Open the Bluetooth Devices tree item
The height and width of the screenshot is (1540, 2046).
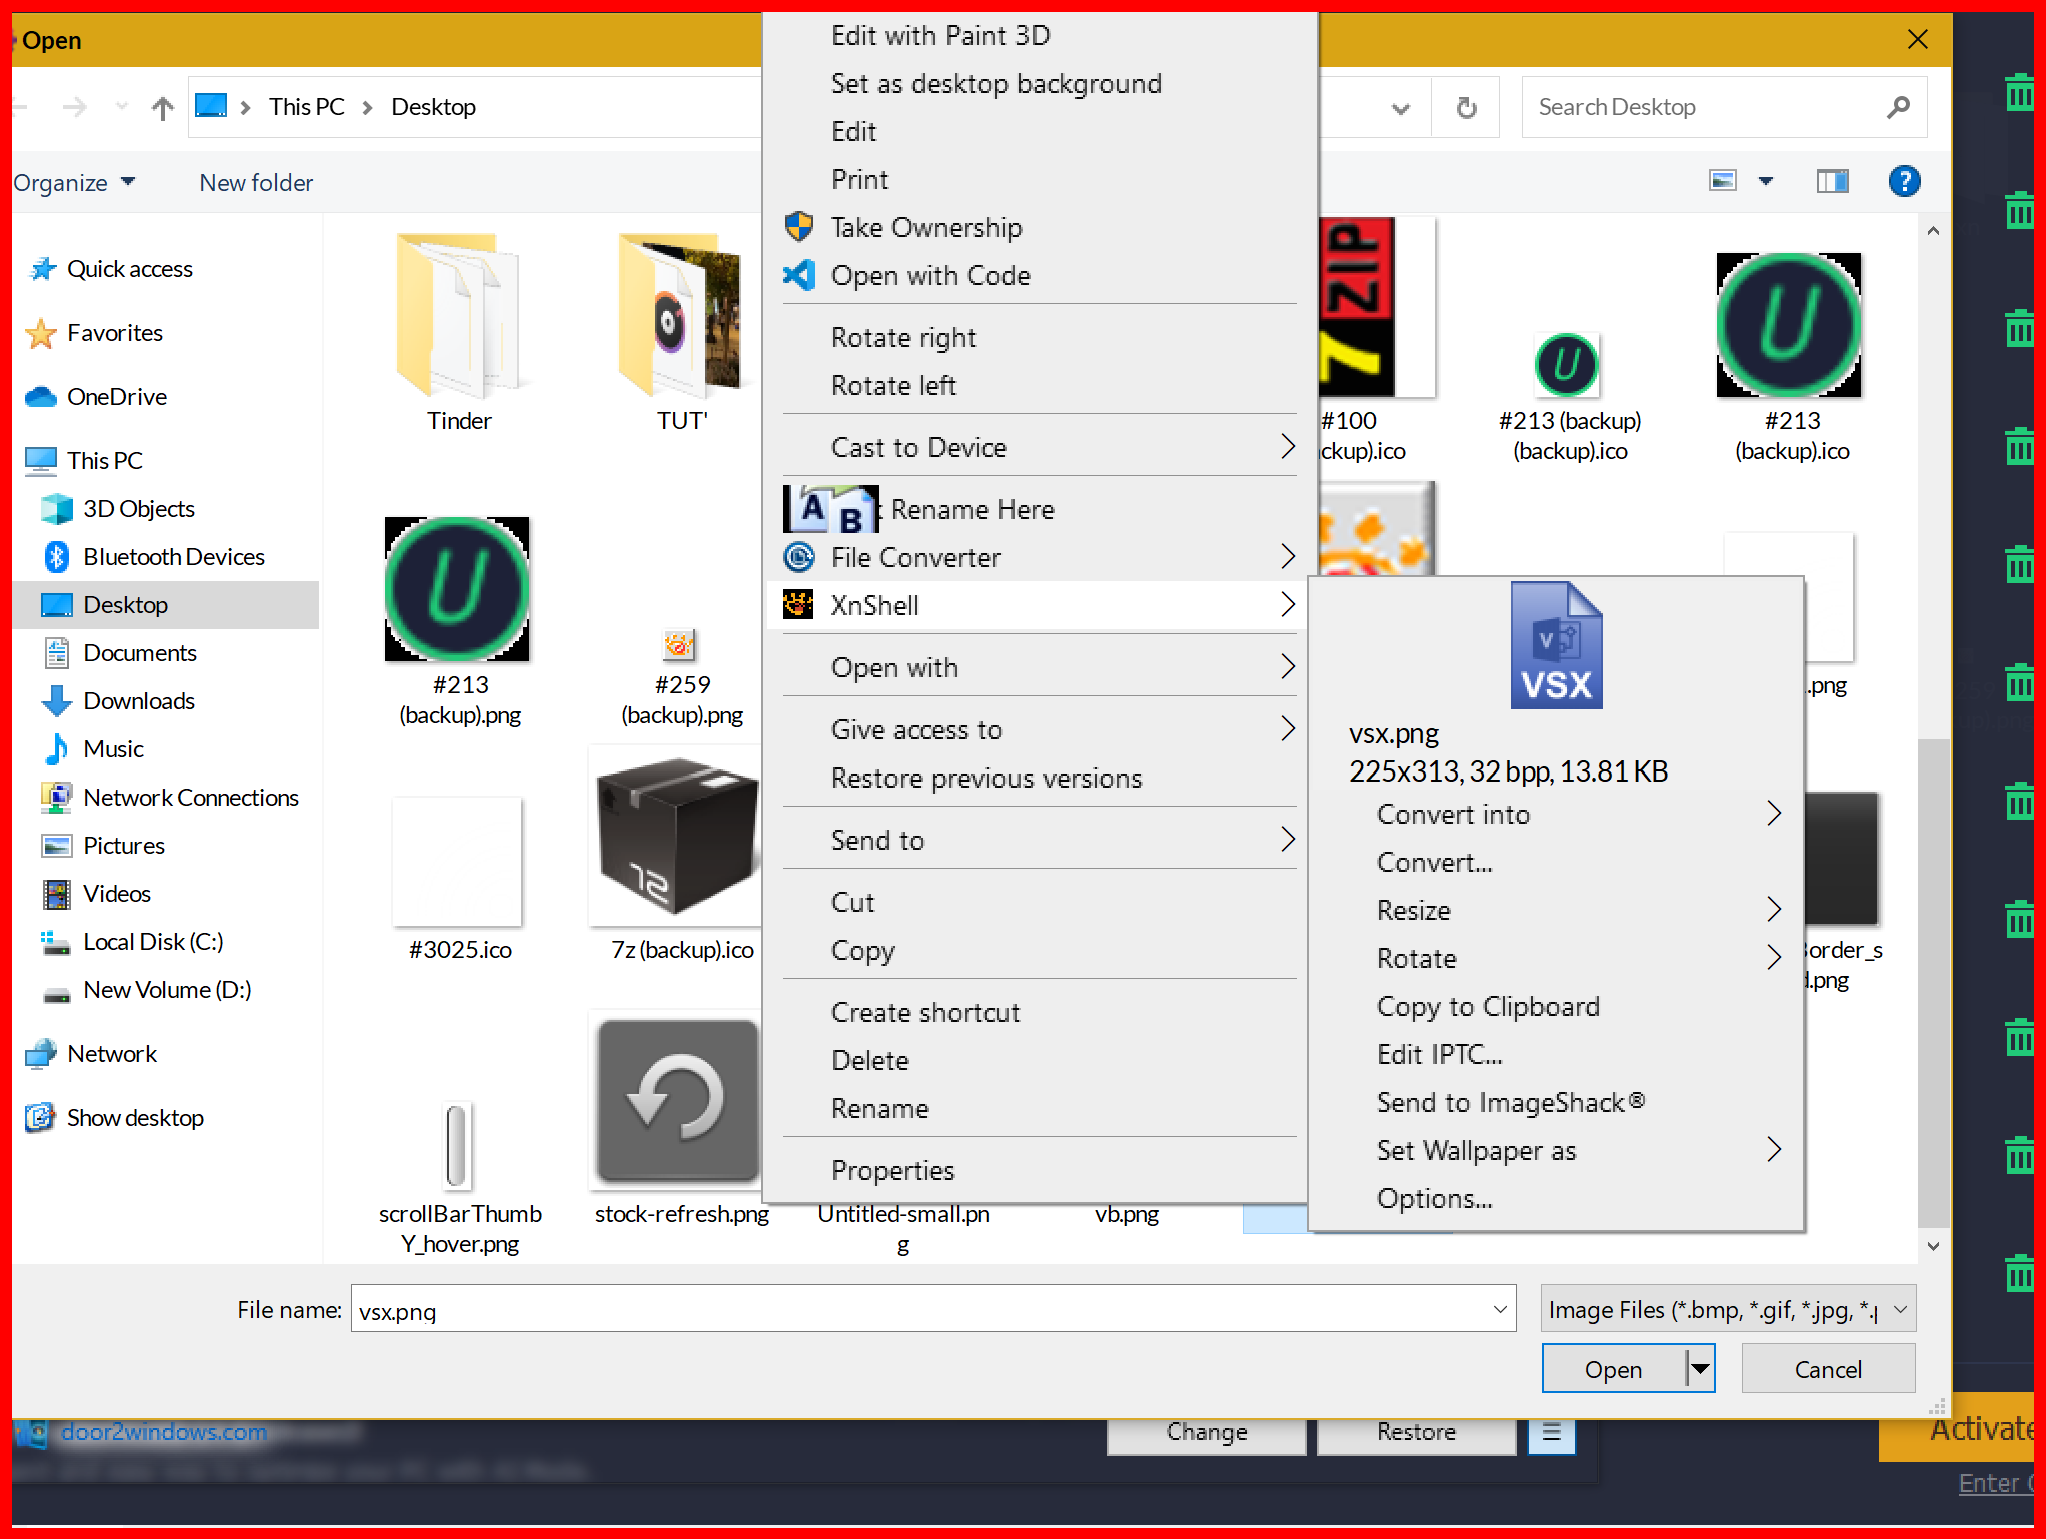point(173,557)
